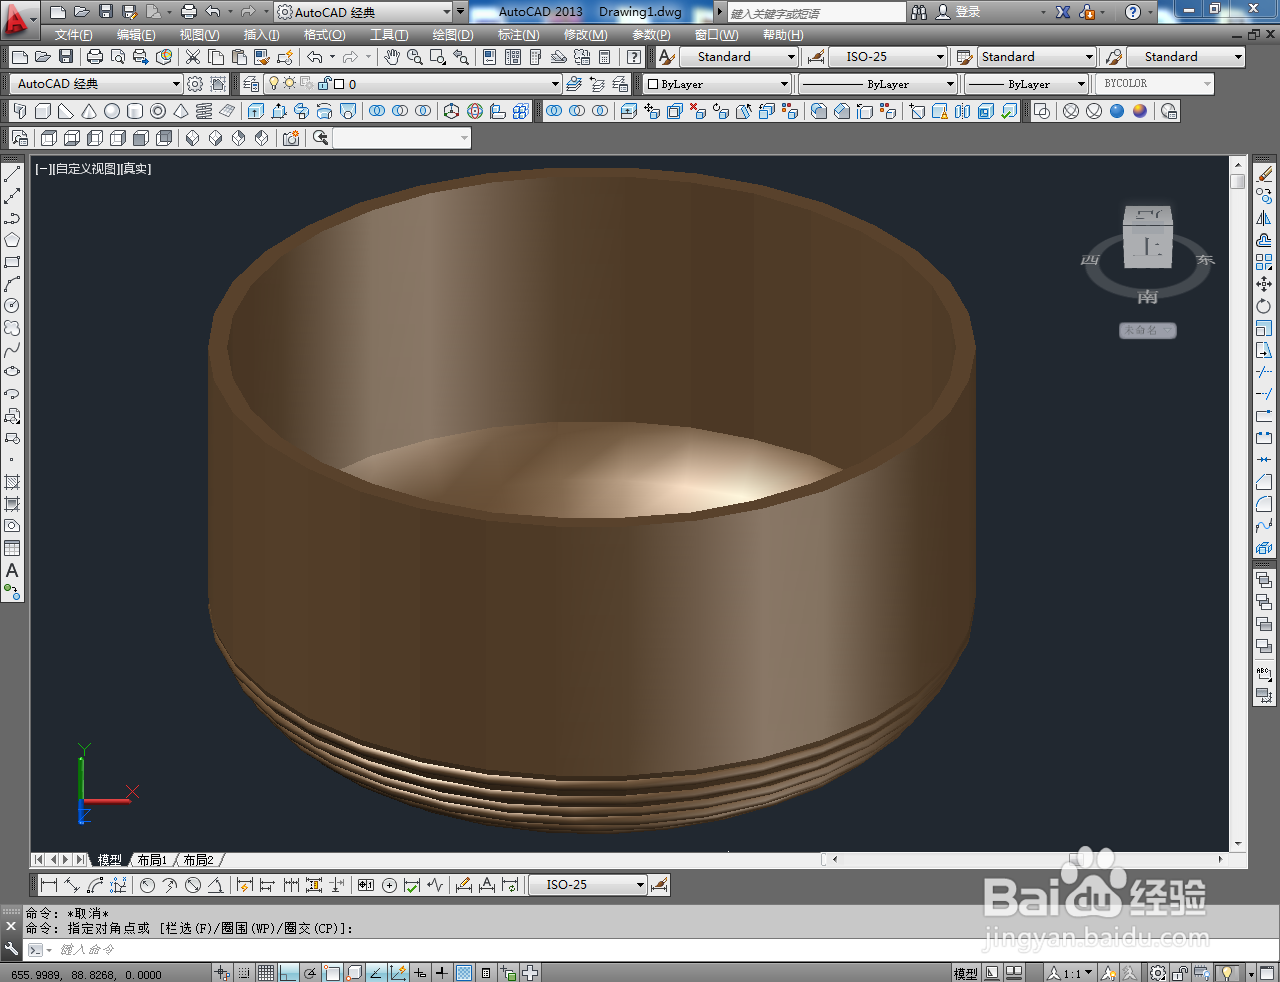Click the Extrude tool icon

pyautogui.click(x=256, y=111)
